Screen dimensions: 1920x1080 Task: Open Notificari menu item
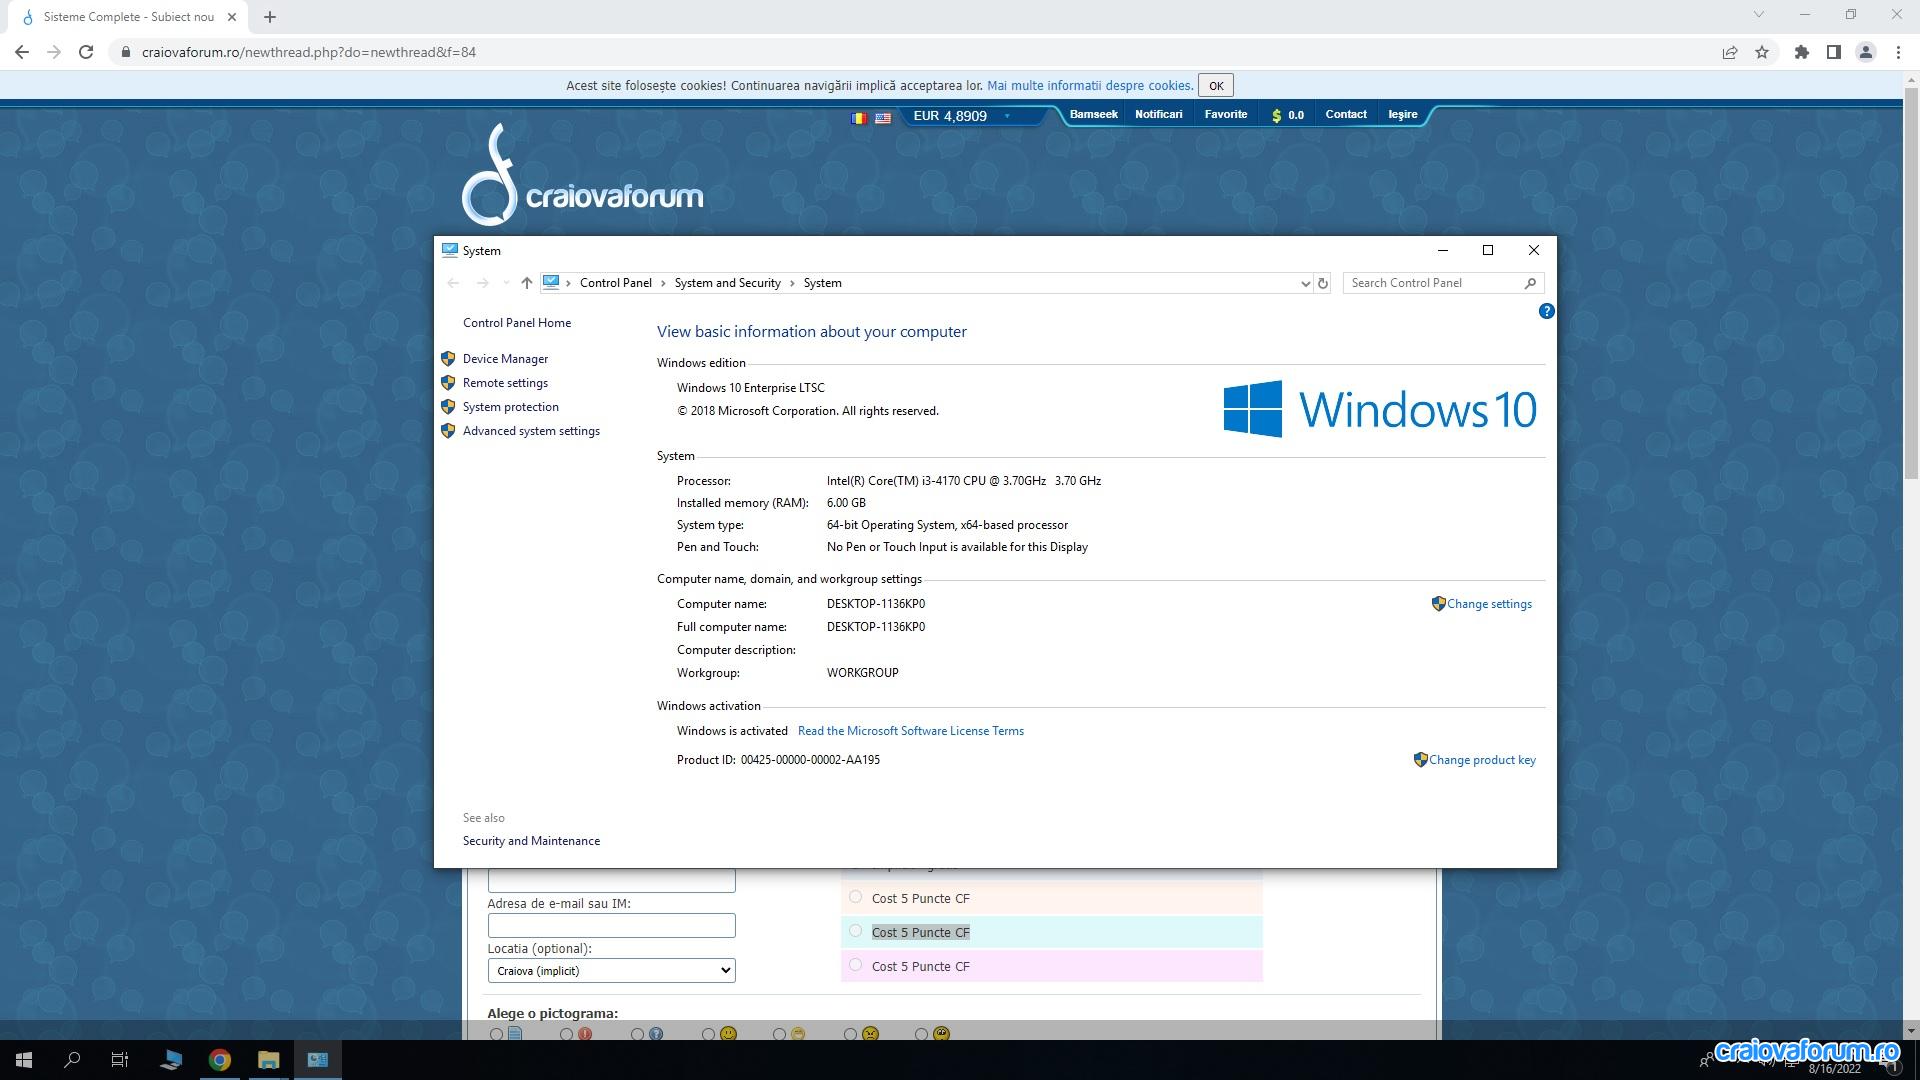pyautogui.click(x=1158, y=114)
